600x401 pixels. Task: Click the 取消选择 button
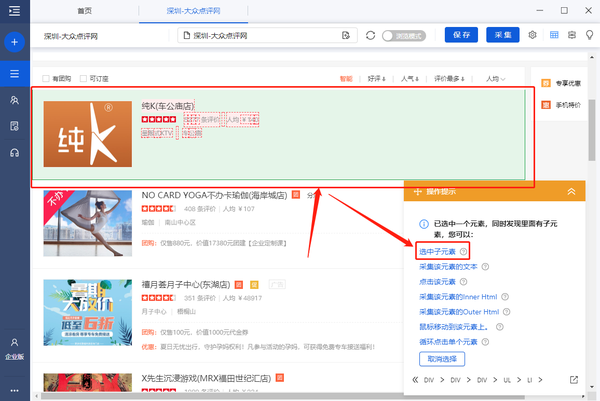(x=442, y=359)
